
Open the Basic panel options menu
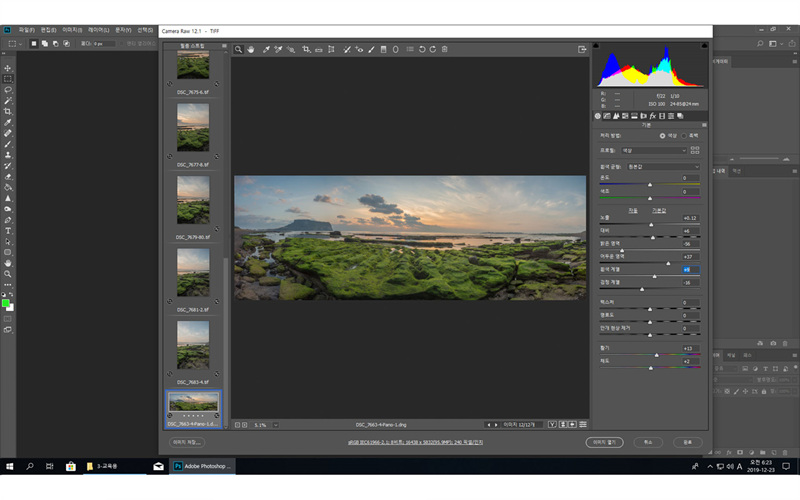[x=704, y=125]
